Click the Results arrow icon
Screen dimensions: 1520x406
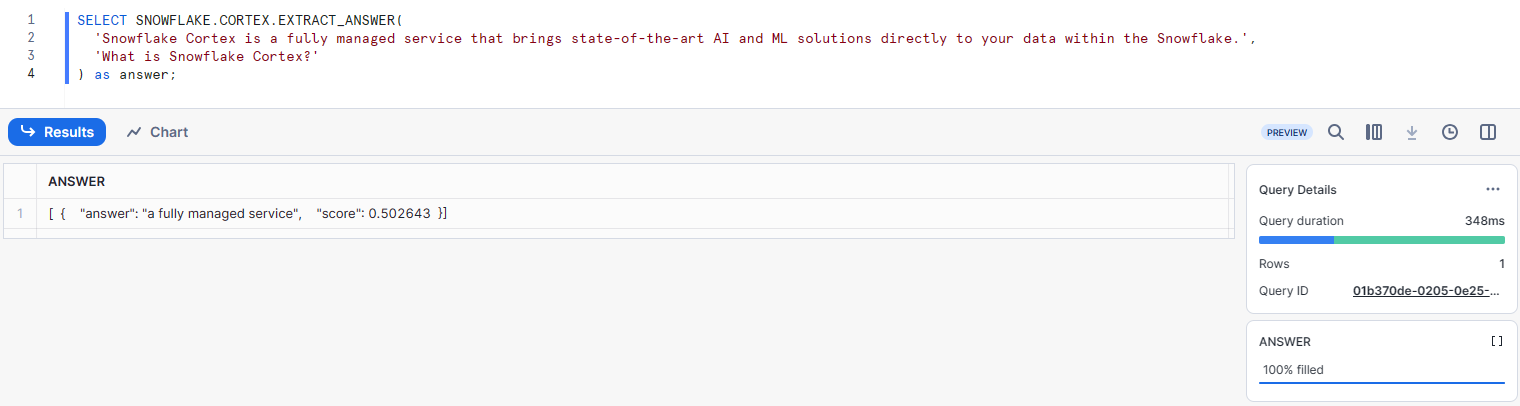tap(28, 132)
